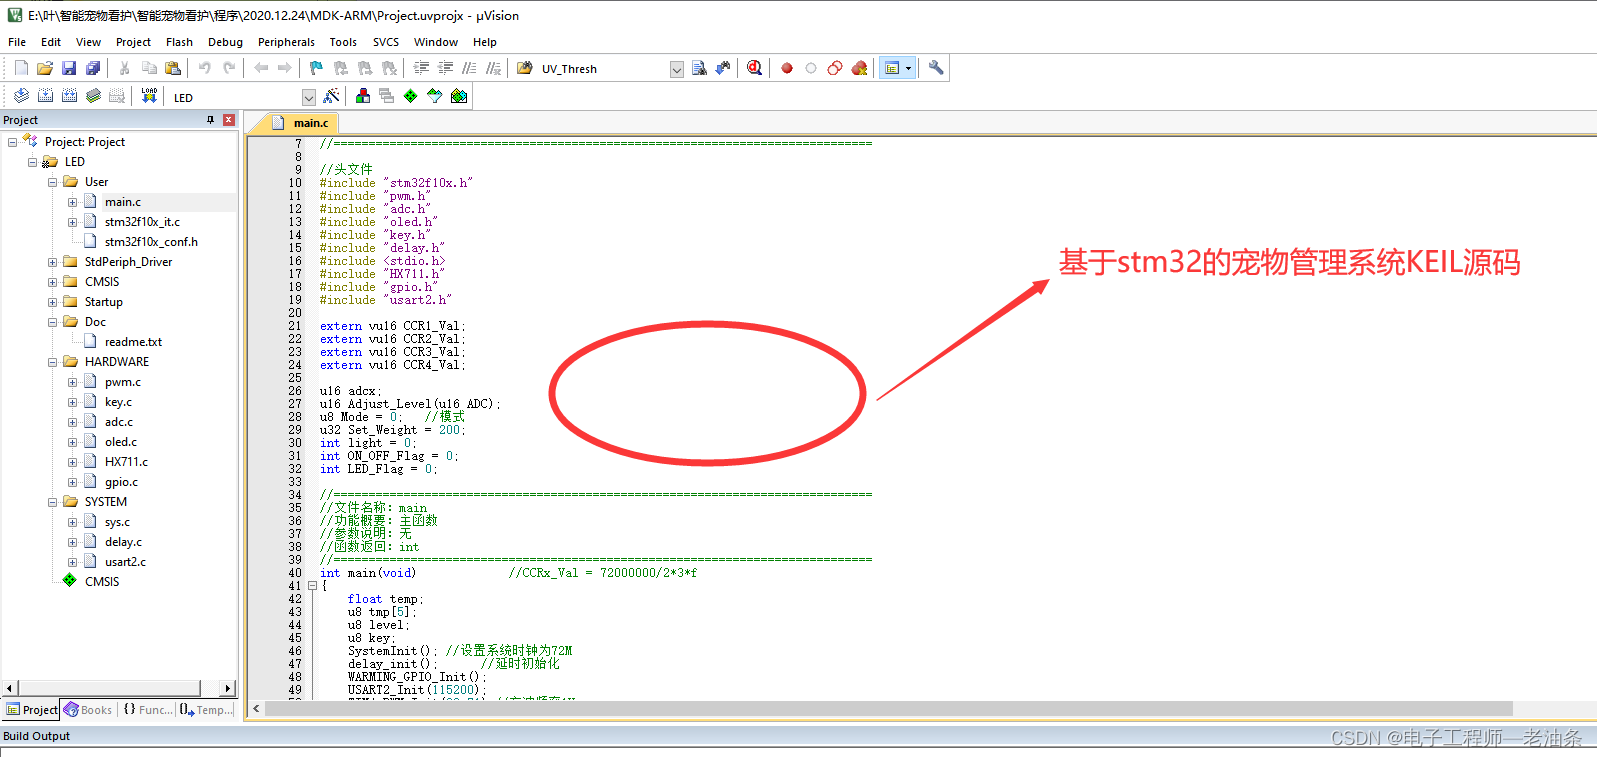1597x757 pixels.
Task: Rebuild all target files icon
Action: pyautogui.click(x=69, y=96)
